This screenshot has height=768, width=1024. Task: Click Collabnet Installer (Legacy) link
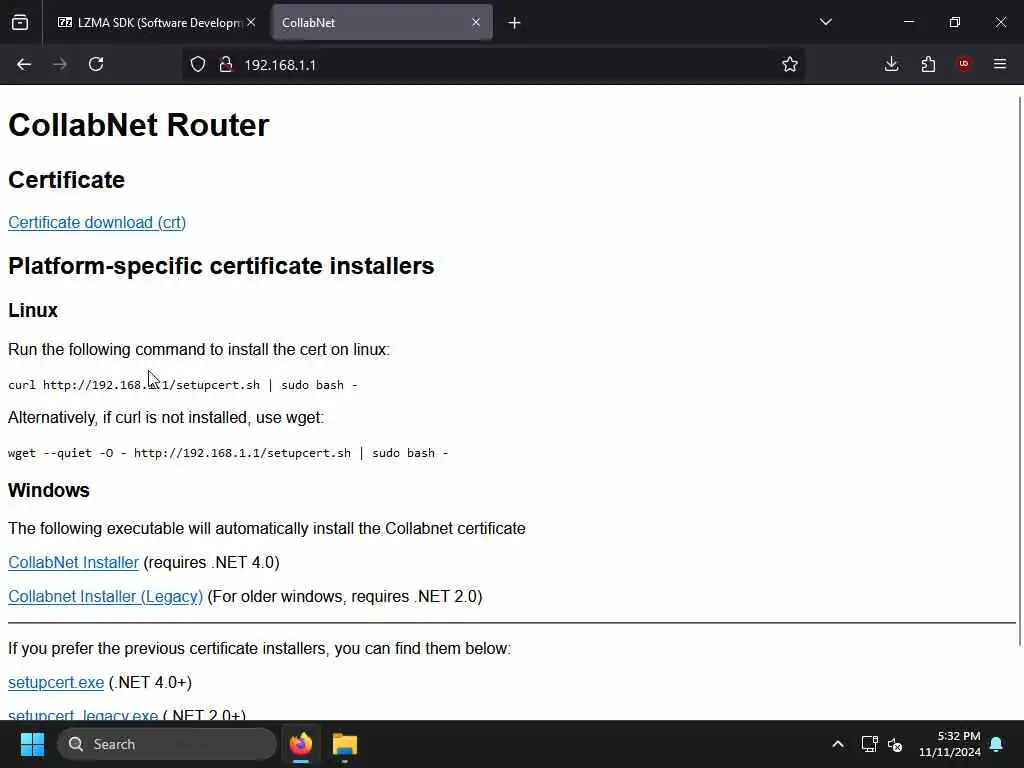[x=105, y=596]
